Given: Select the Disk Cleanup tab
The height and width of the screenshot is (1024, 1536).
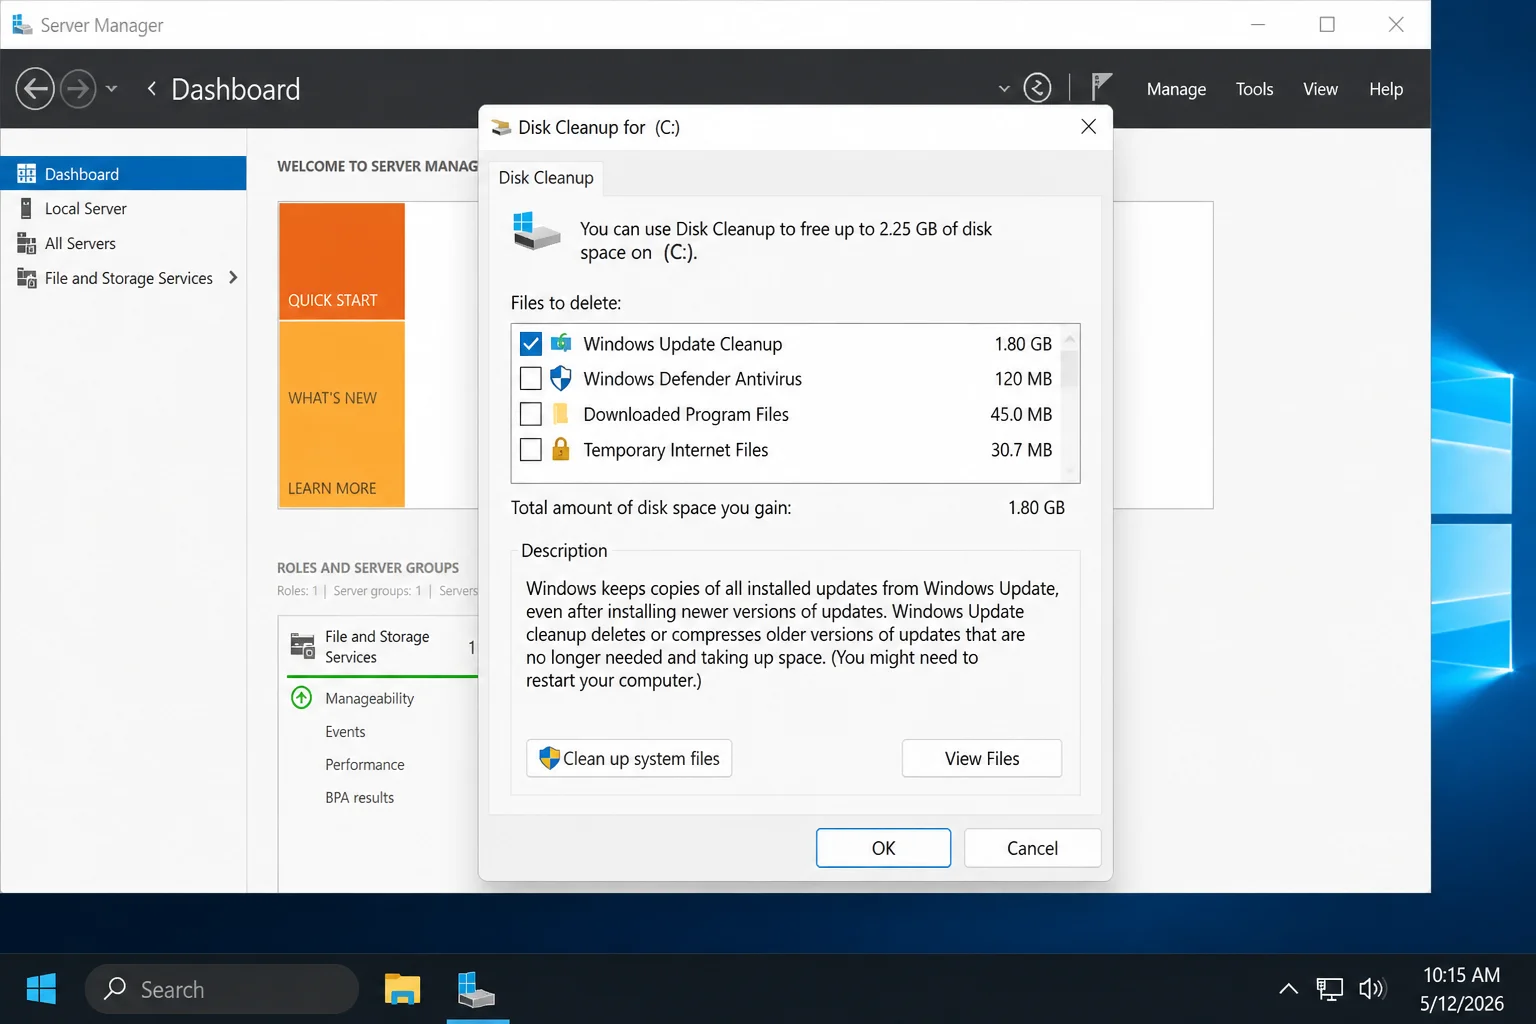Looking at the screenshot, I should (546, 177).
